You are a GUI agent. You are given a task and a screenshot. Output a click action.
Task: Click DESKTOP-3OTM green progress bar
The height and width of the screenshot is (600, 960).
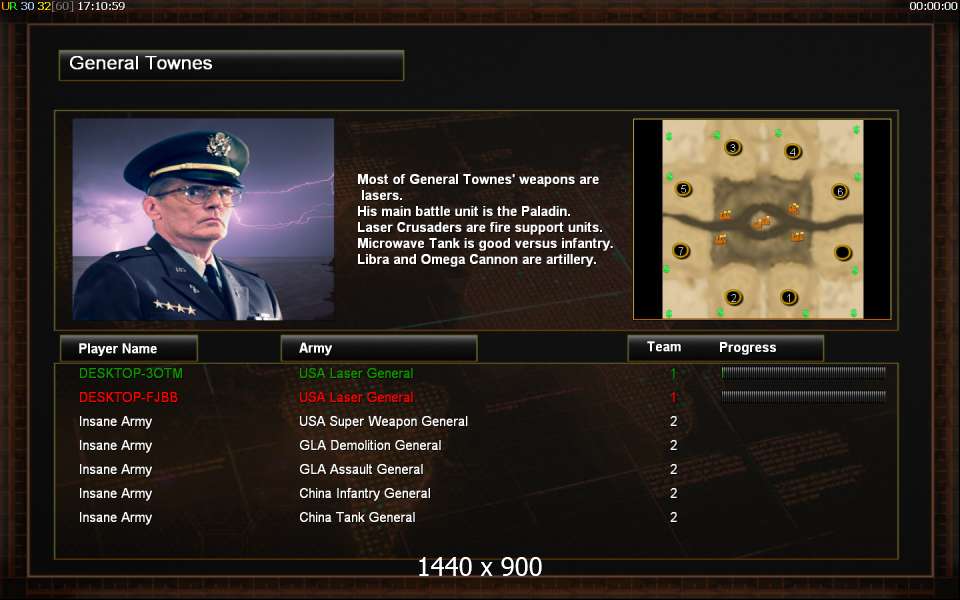point(803,373)
